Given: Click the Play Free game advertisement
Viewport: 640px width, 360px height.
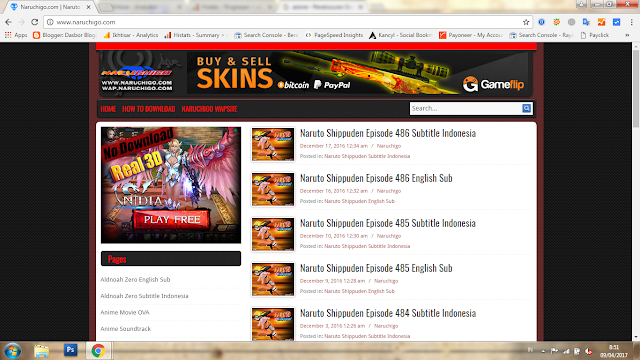Looking at the screenshot, I should click(x=171, y=185).
